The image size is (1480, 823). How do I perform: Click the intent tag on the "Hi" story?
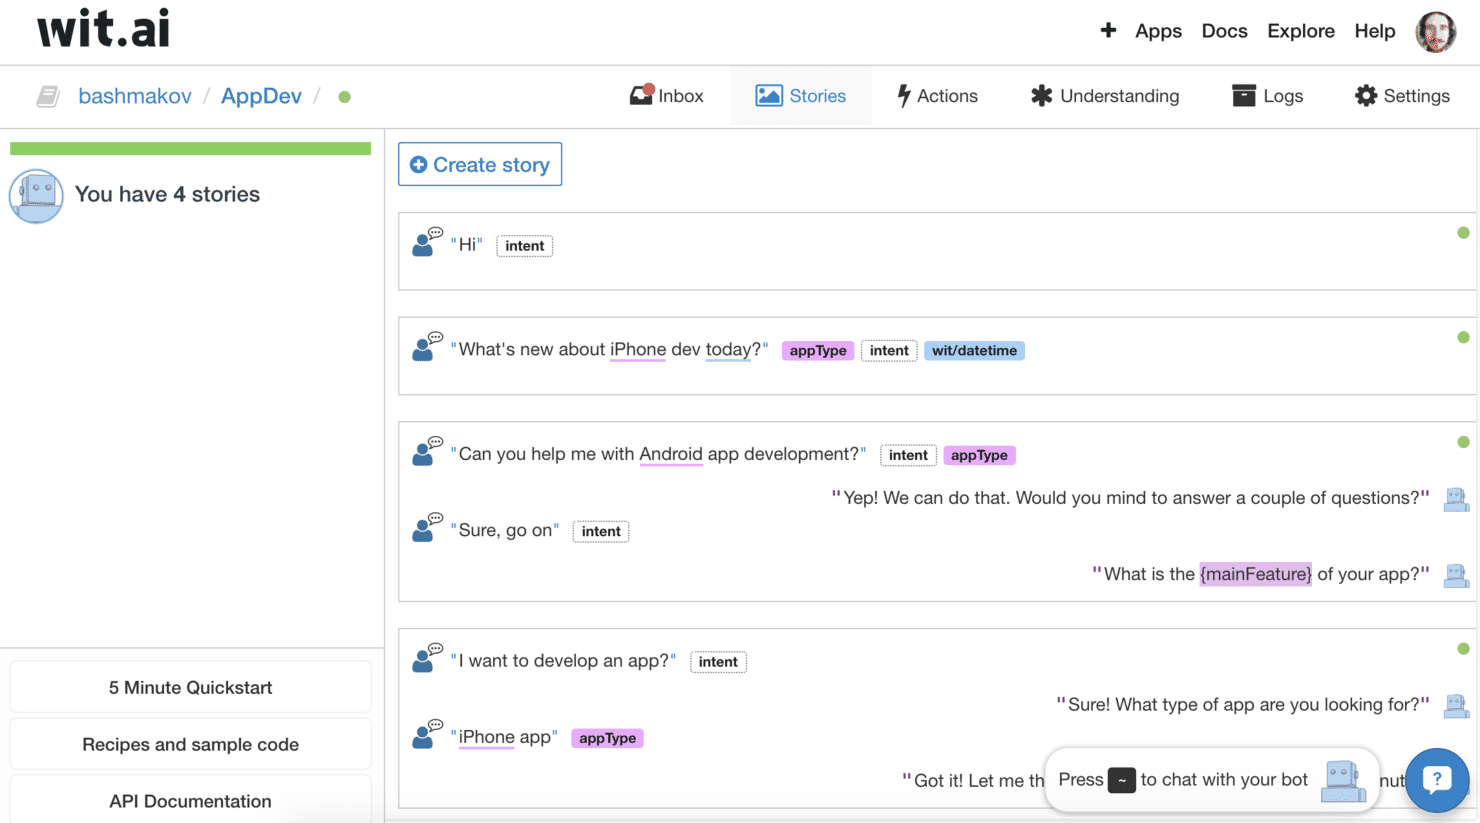click(x=525, y=246)
